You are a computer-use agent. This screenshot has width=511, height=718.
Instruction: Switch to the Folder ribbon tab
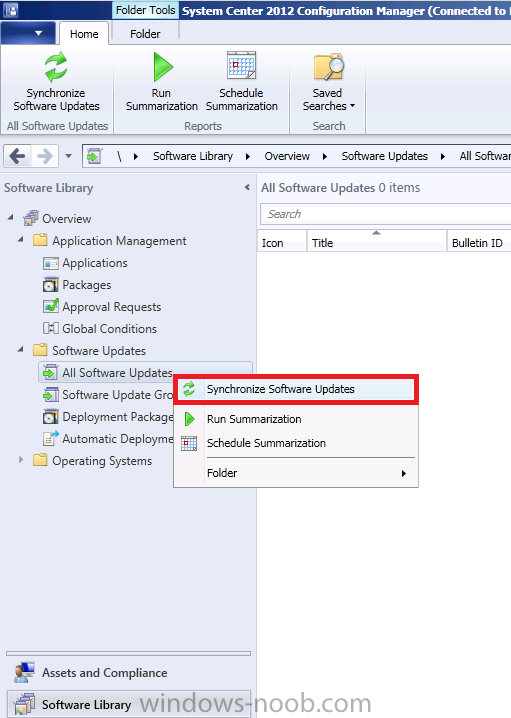pos(145,34)
